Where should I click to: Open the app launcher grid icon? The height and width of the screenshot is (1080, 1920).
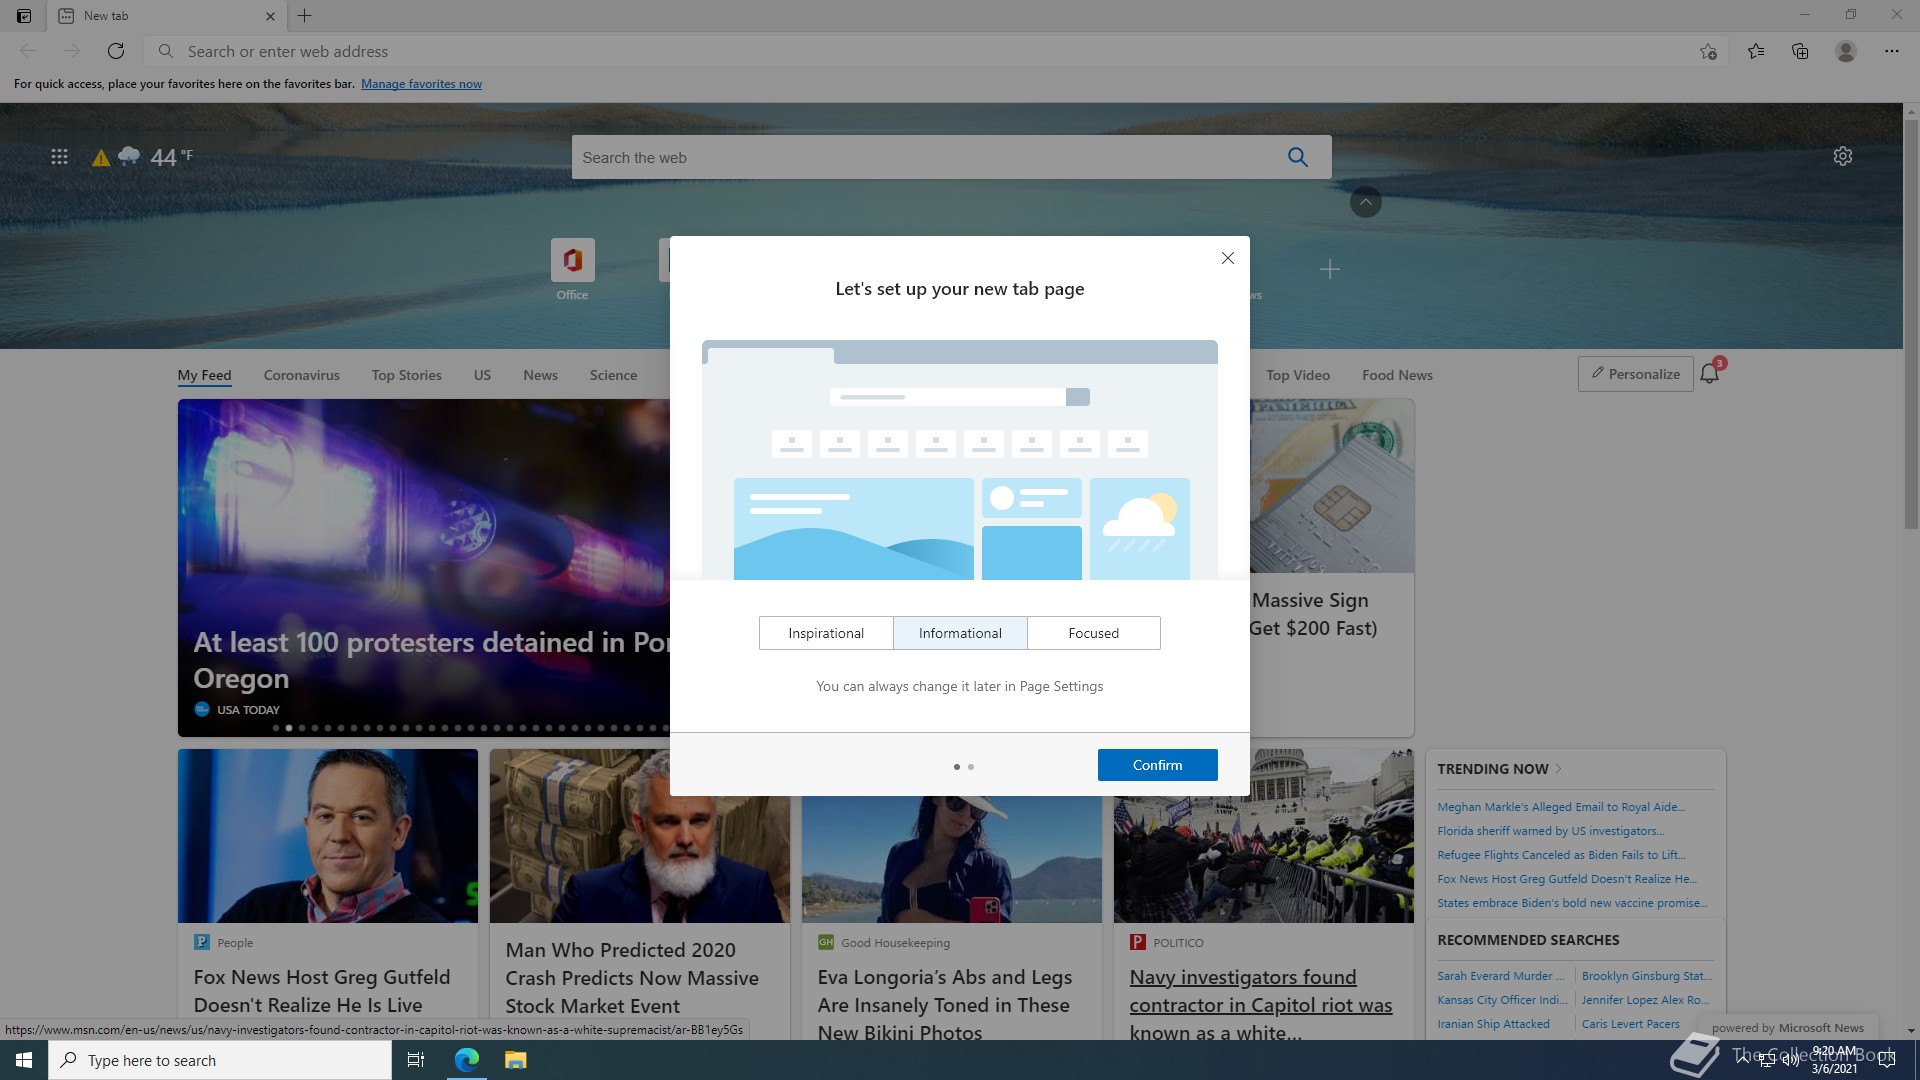[59, 157]
